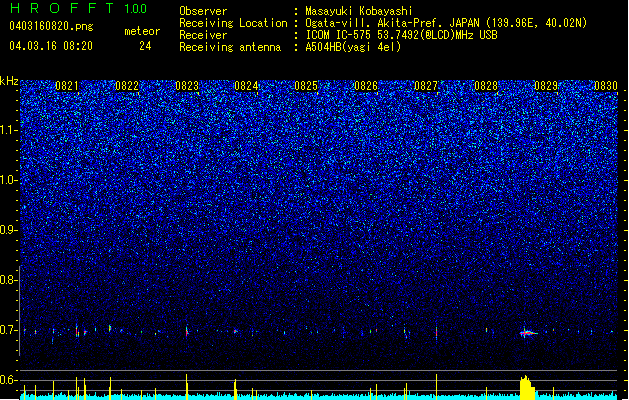Click the 0823 time marker
This screenshot has height=400, width=629.
point(187,86)
